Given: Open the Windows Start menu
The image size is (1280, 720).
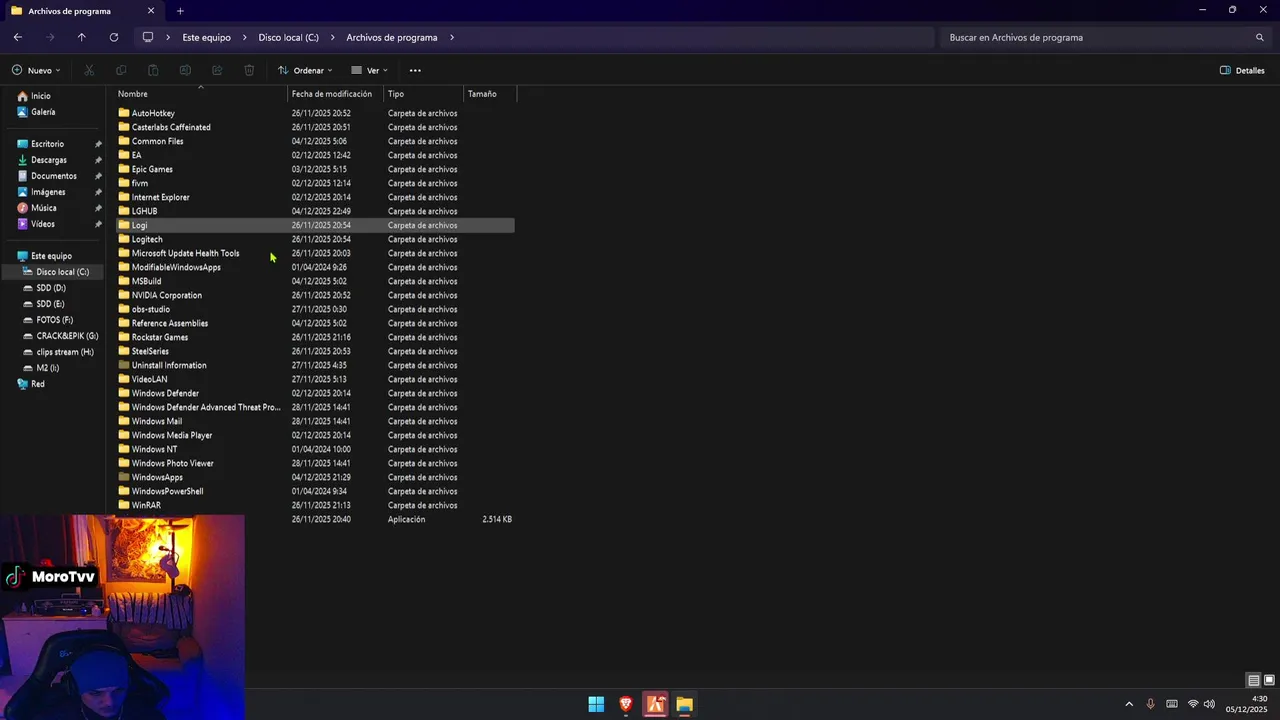Looking at the screenshot, I should [596, 704].
